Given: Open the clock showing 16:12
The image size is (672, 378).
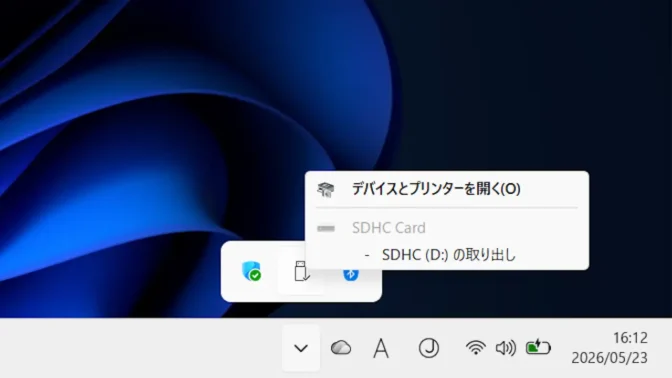Looking at the screenshot, I should [x=630, y=338].
